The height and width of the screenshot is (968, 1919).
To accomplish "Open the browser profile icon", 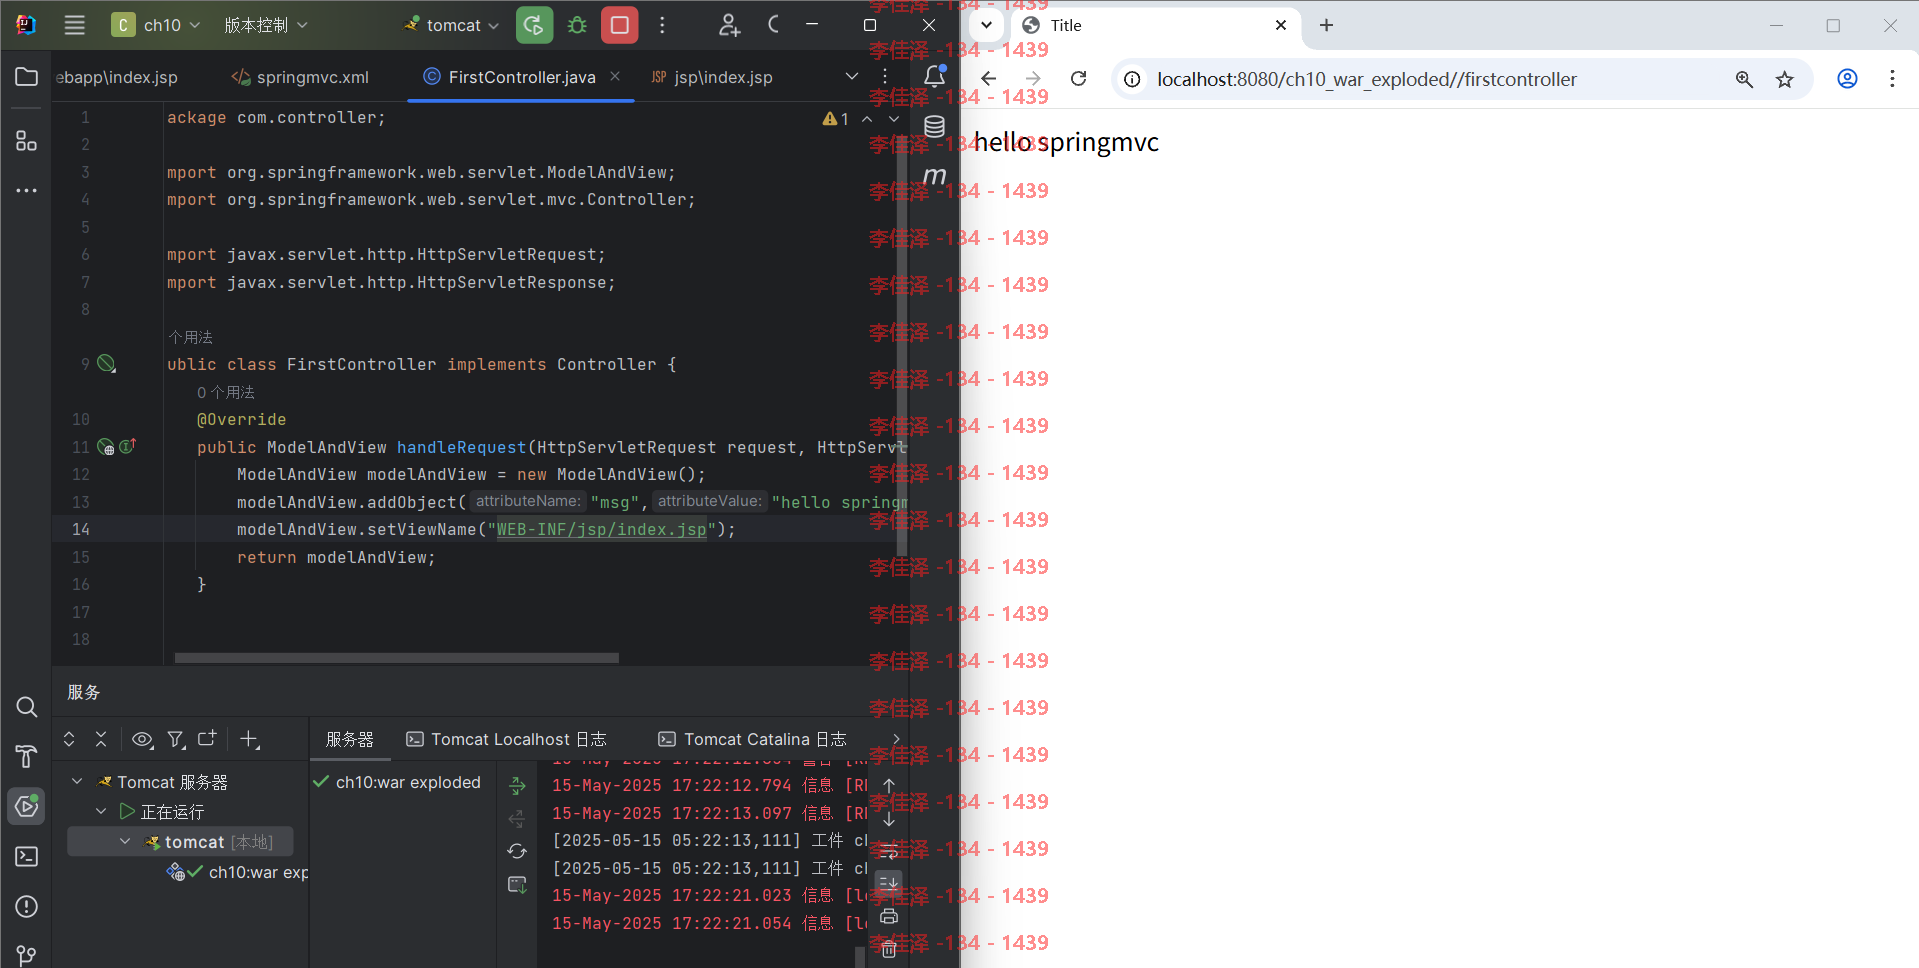I will 1847,79.
